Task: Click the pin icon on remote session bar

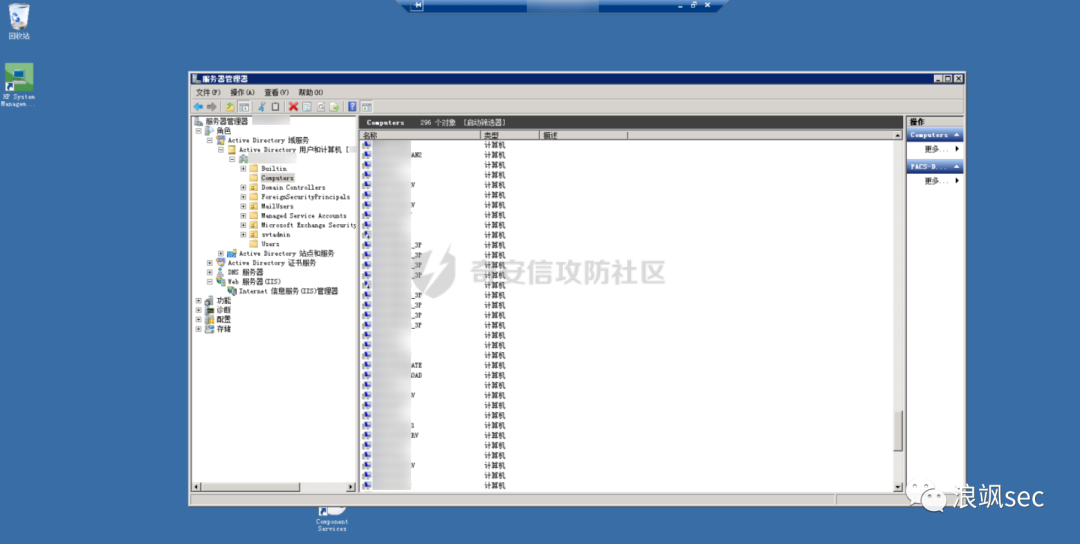Action: (417, 5)
